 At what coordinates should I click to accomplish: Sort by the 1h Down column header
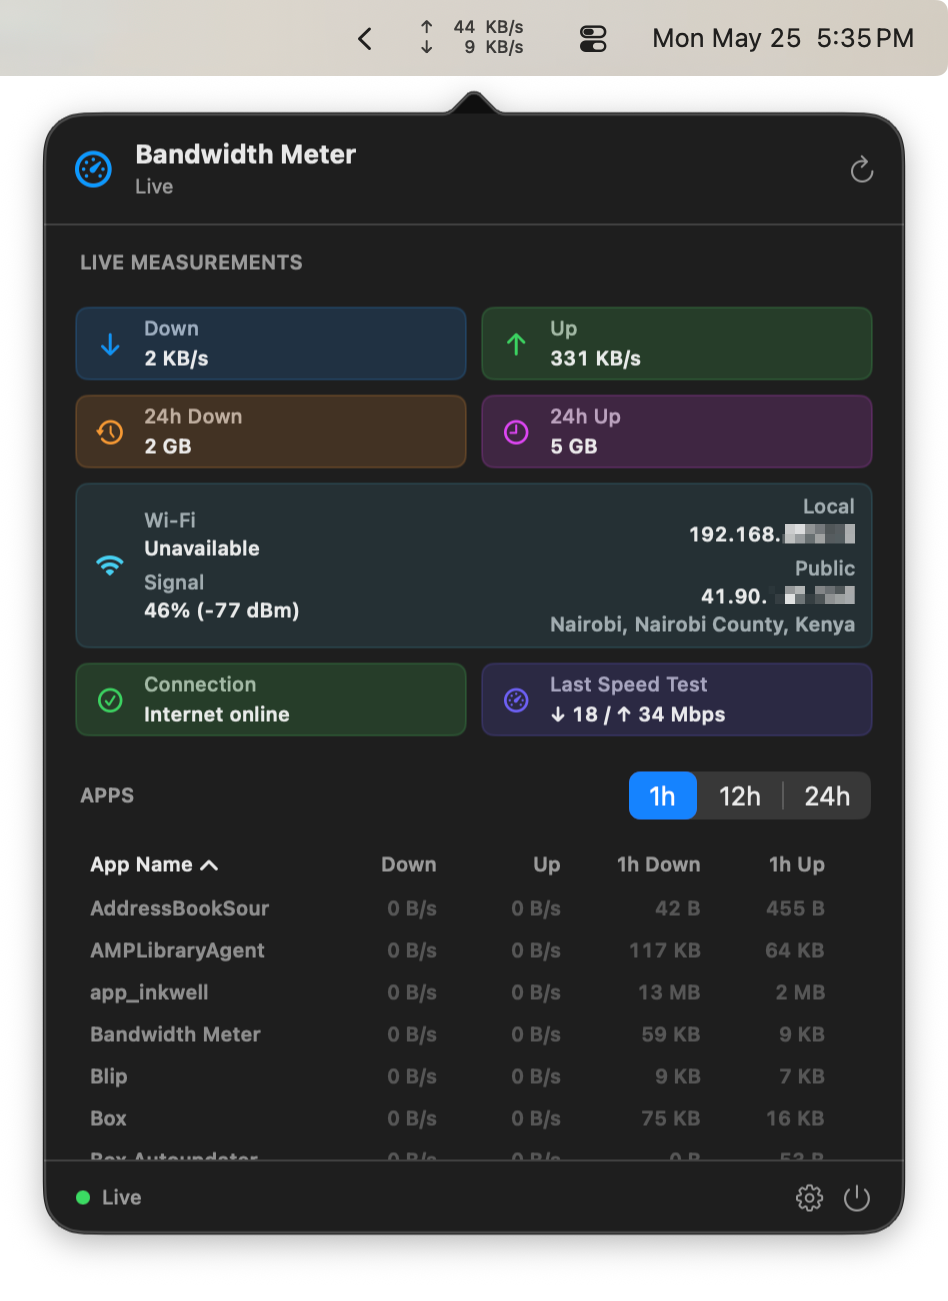pos(659,865)
